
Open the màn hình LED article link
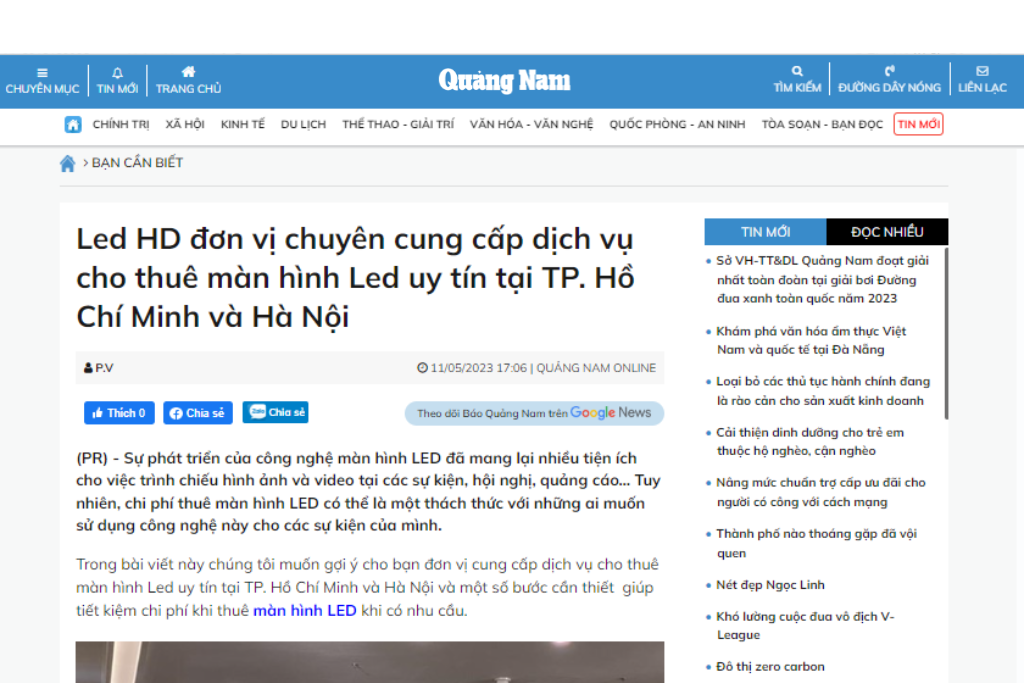(x=304, y=610)
